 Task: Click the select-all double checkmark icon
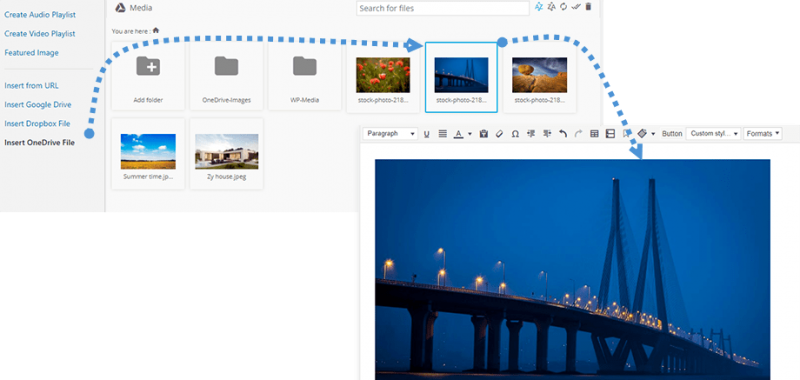[x=576, y=7]
